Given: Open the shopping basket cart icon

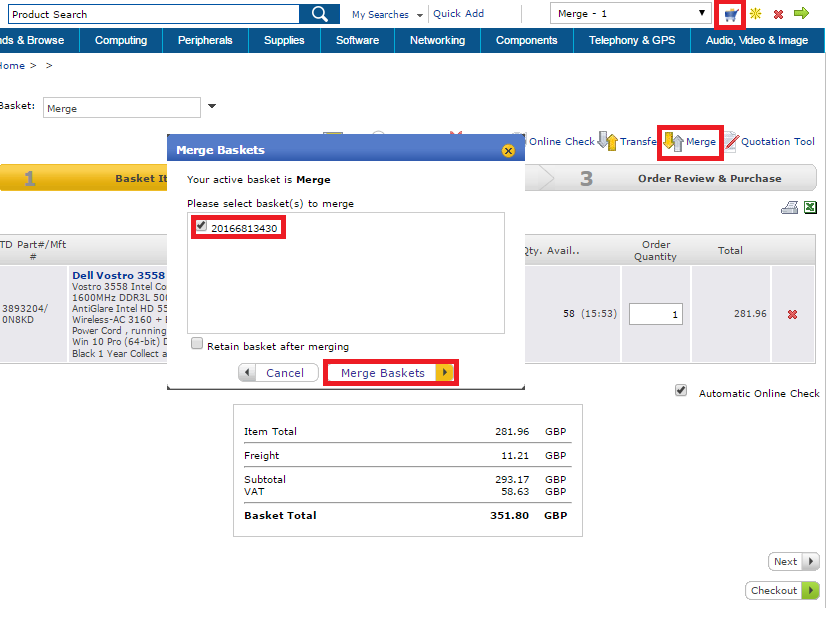Looking at the screenshot, I should [732, 15].
